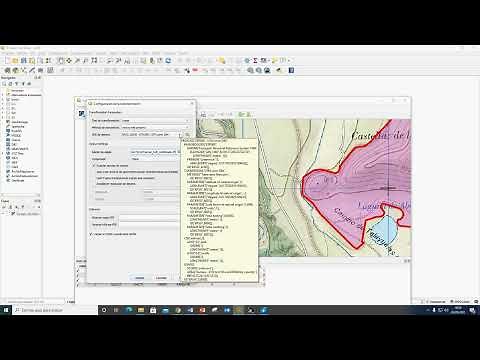Screen dimensions: 480x360
Task: Open the Complementos menu
Action: pyautogui.click(x=81, y=53)
